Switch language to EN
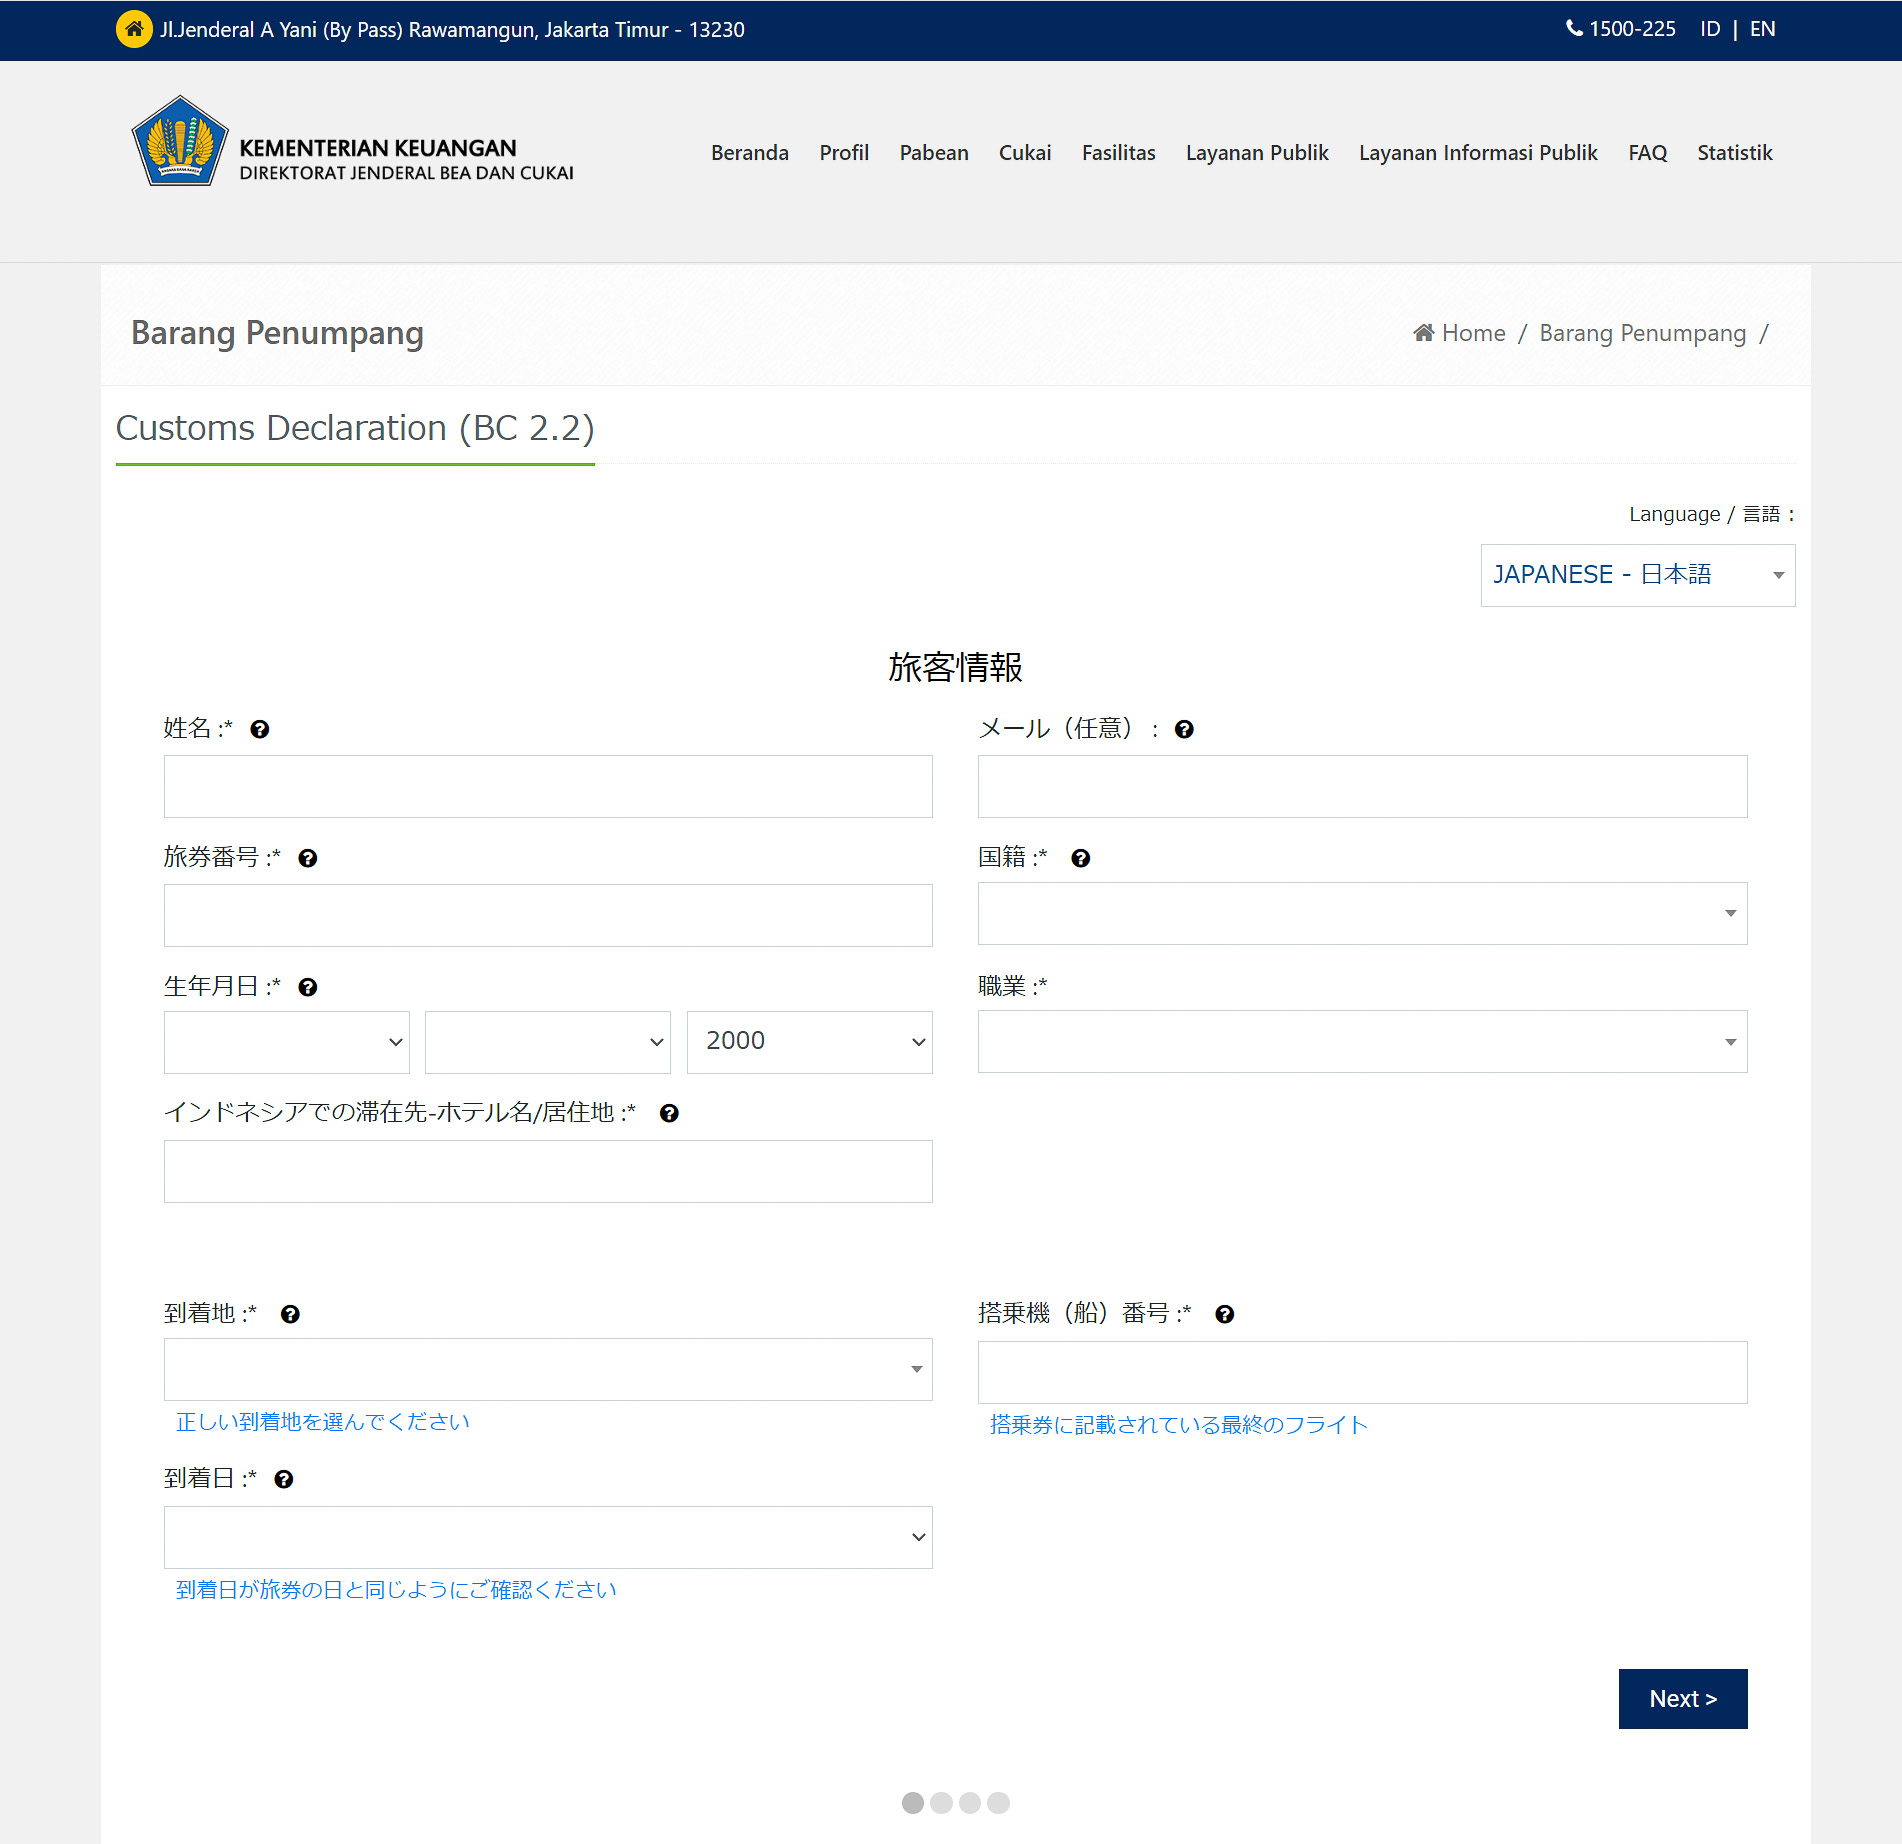 point(1762,29)
